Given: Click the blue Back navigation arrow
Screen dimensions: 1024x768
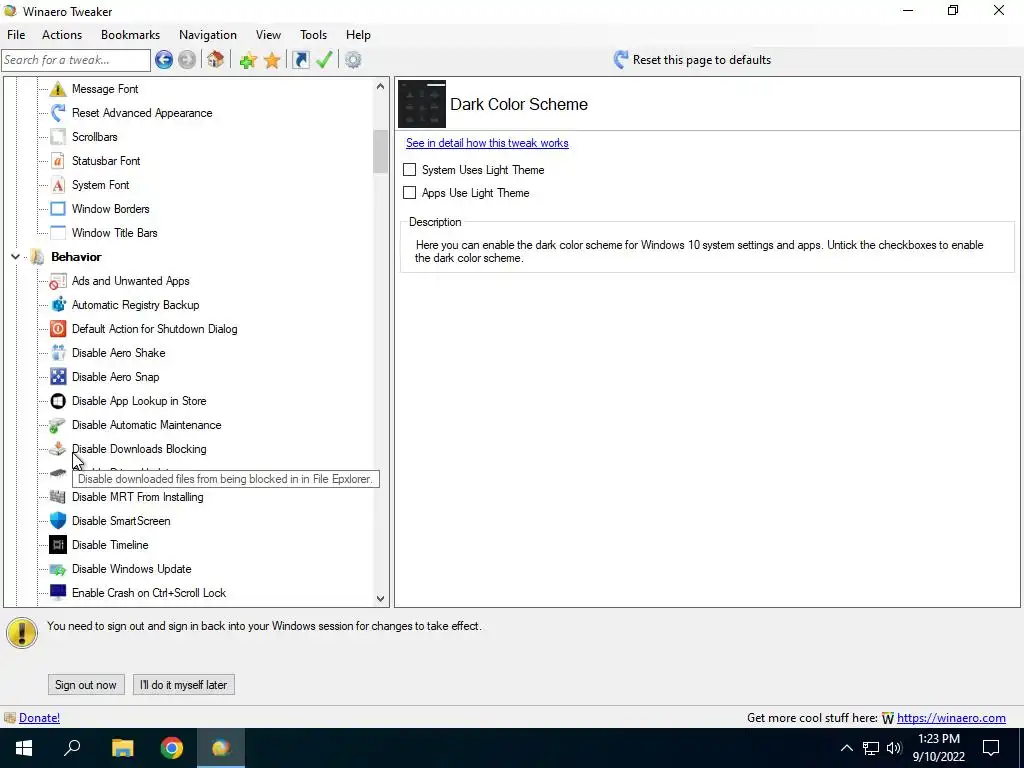Looking at the screenshot, I should click(x=164, y=60).
